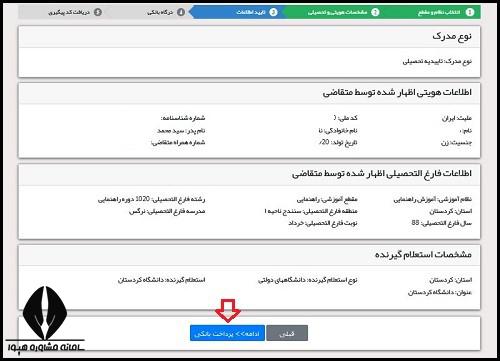
Task: Click the 'کد ملی' field
Action: point(345,118)
